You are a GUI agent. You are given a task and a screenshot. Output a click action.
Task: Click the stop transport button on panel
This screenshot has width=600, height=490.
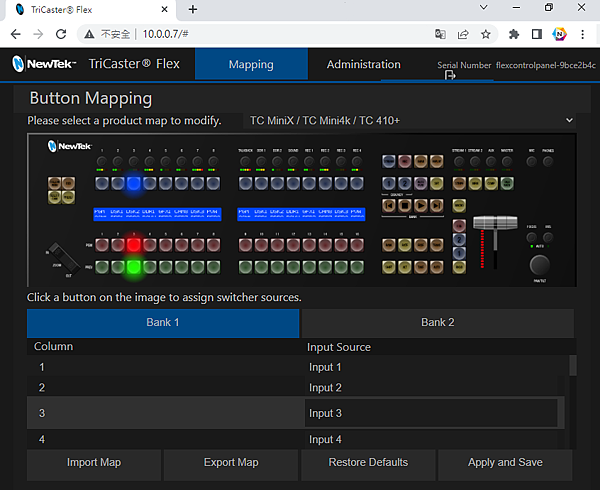404,206
